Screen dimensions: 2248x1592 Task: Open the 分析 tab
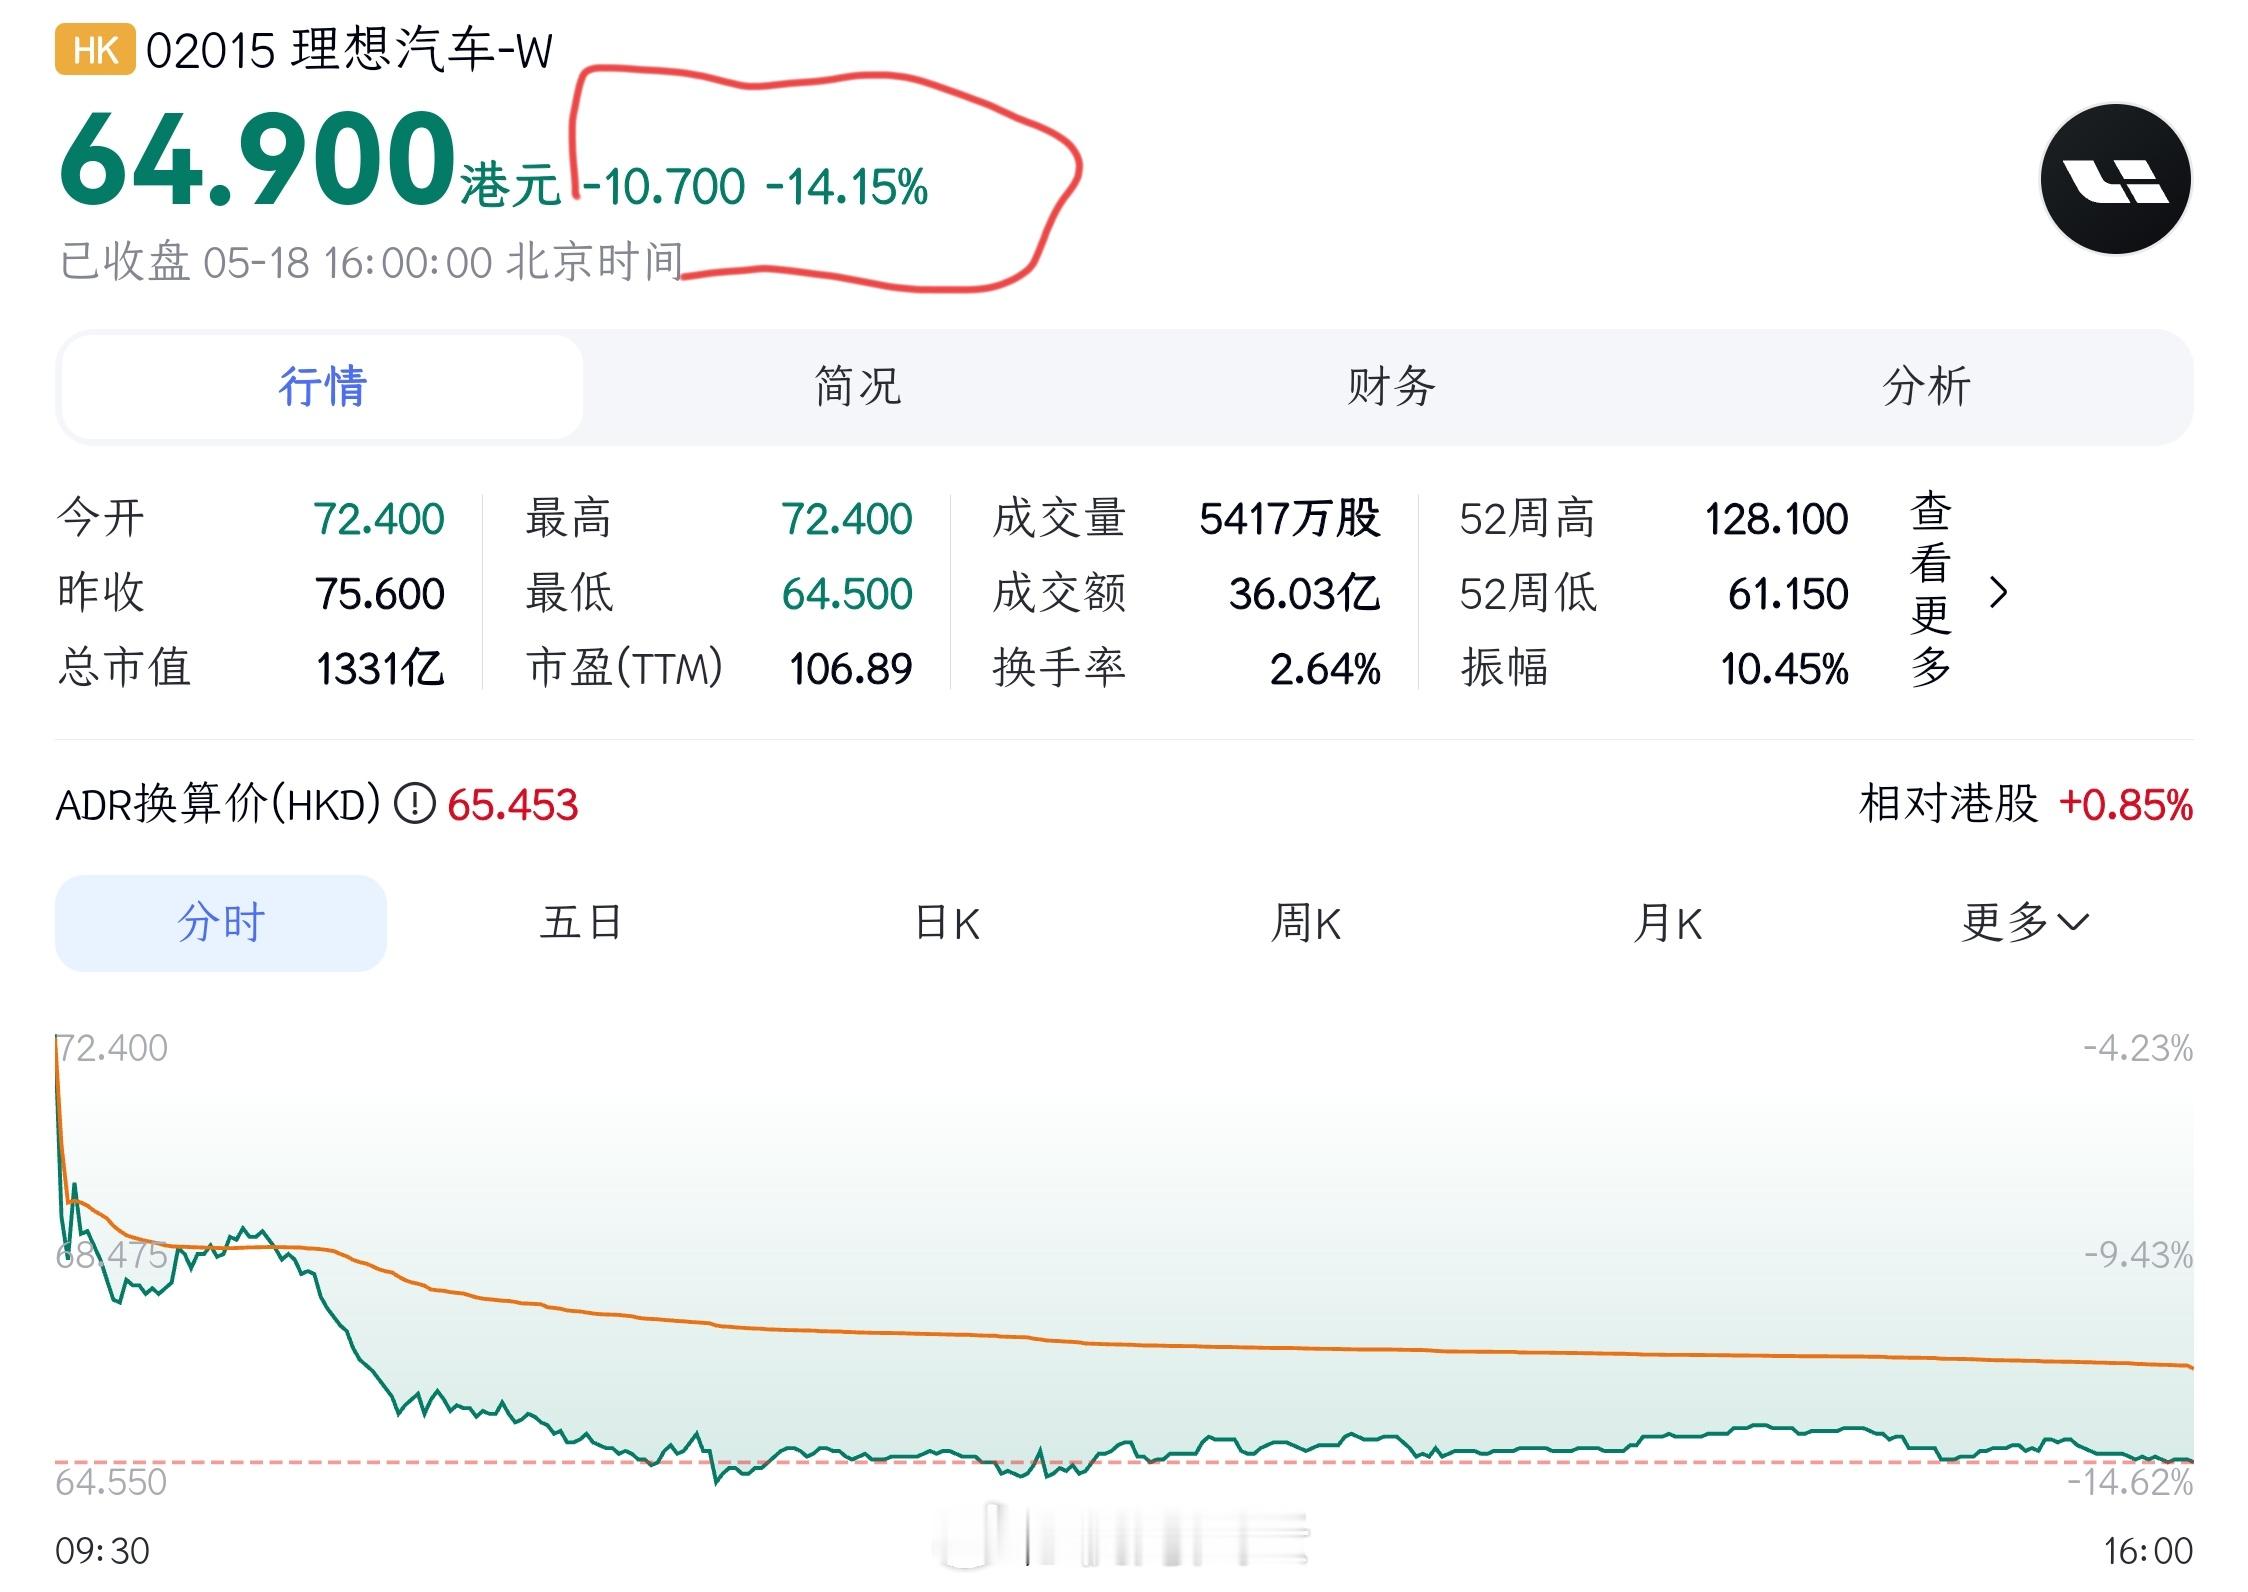pyautogui.click(x=1926, y=387)
